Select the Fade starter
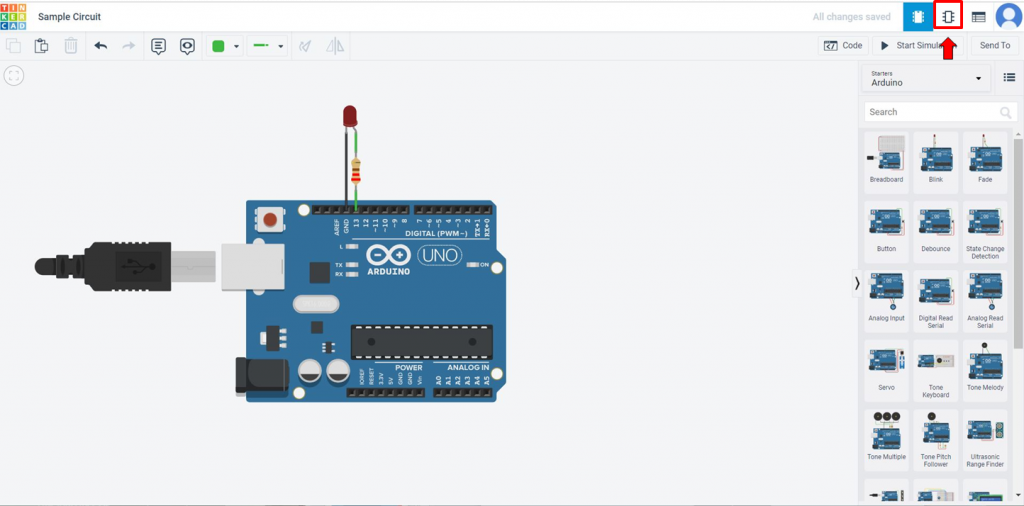 coord(985,162)
